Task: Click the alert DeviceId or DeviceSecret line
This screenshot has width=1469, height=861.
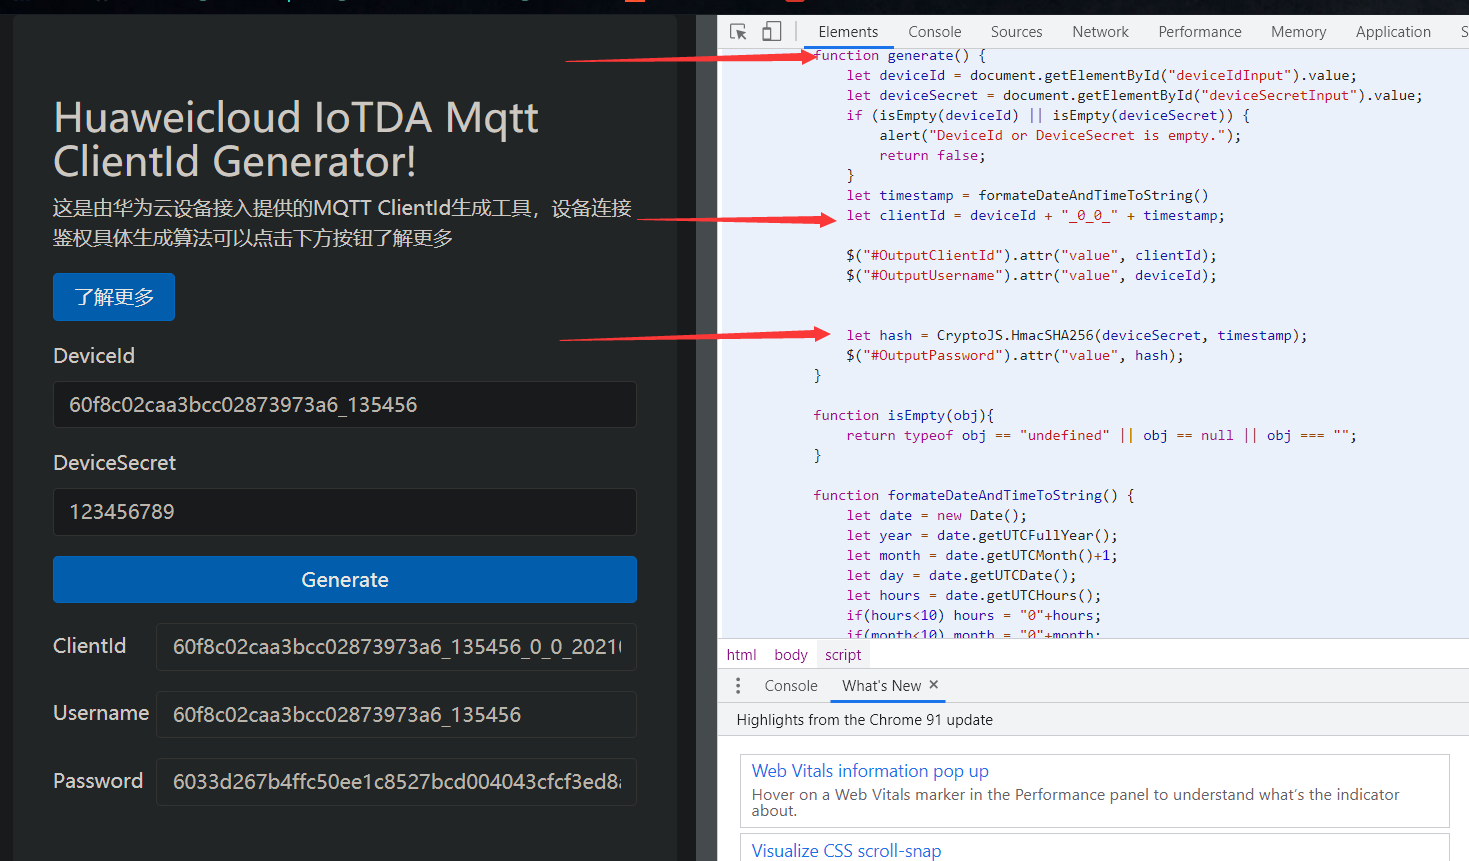Action: click(x=1060, y=136)
